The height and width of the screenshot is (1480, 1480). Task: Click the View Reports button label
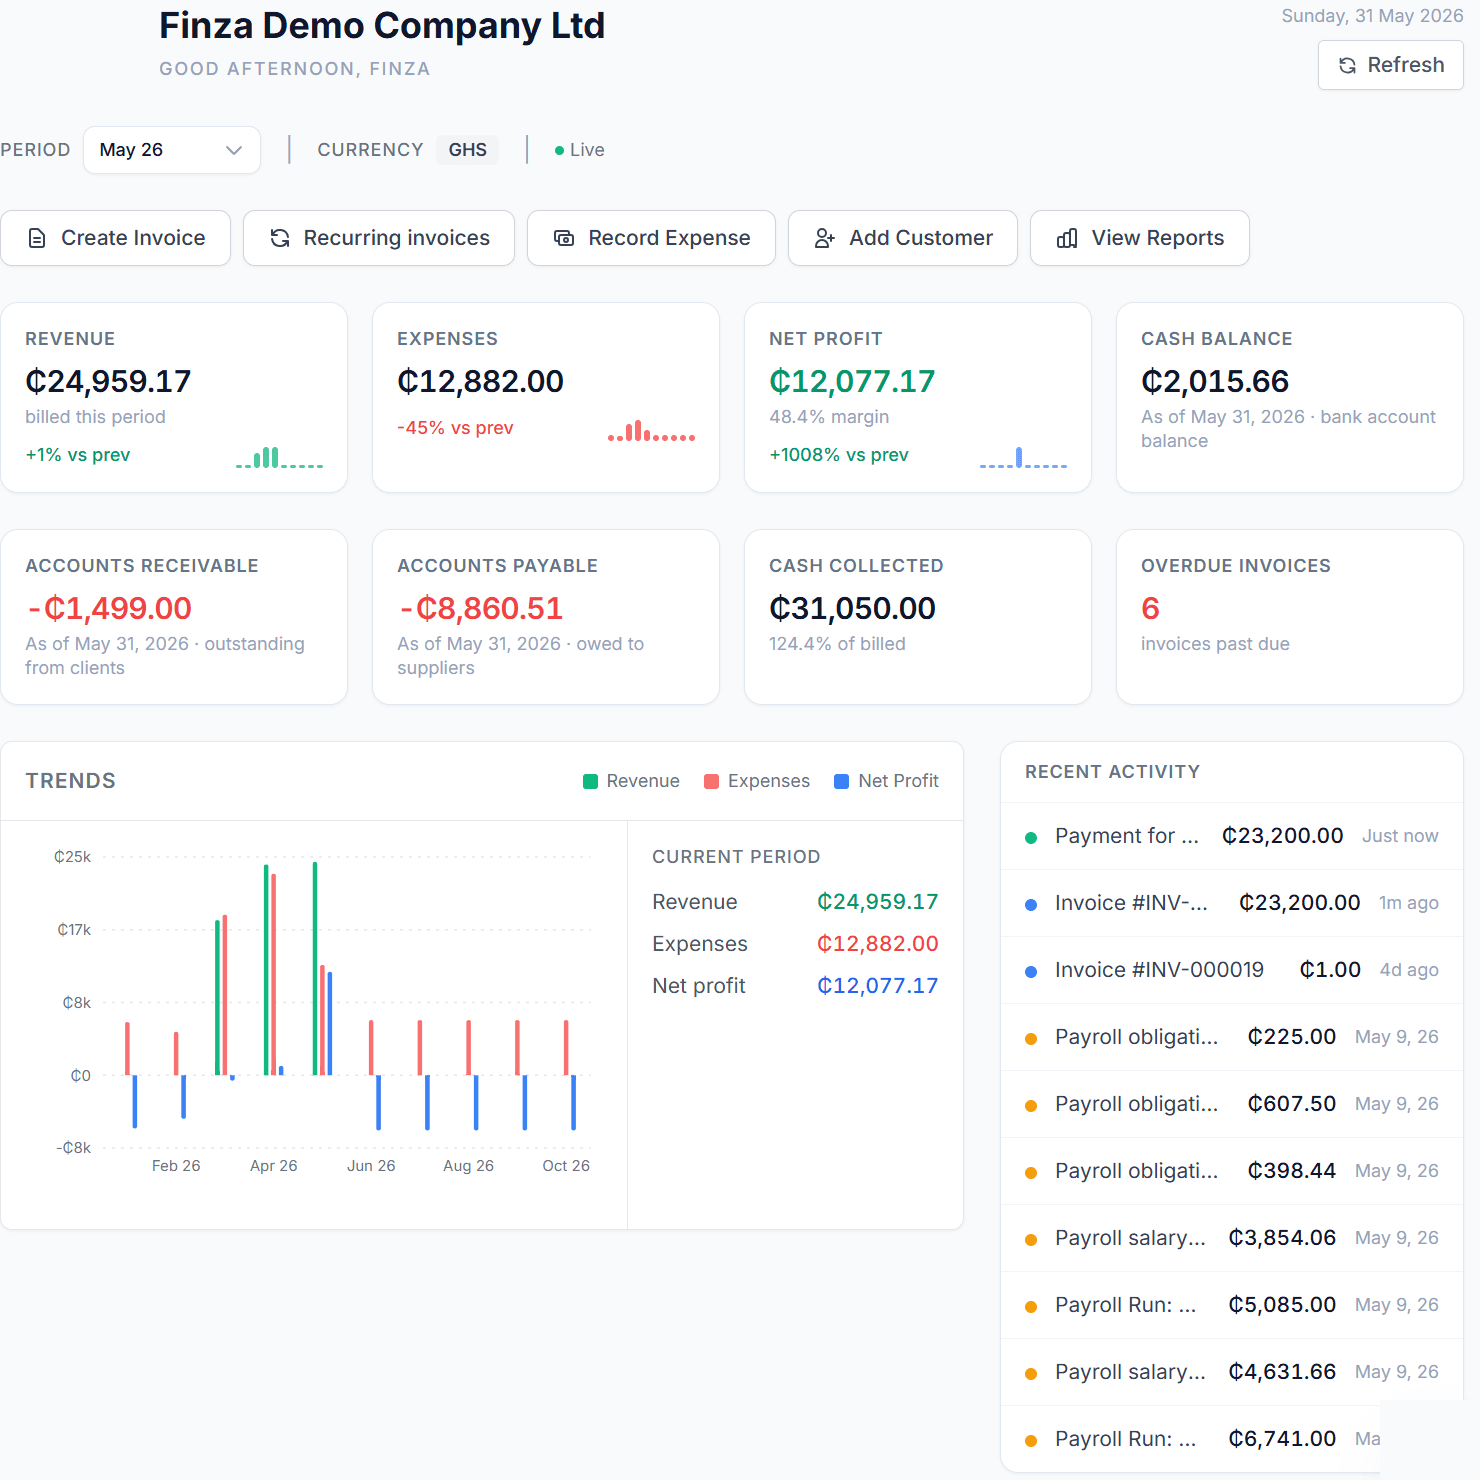click(x=1158, y=238)
